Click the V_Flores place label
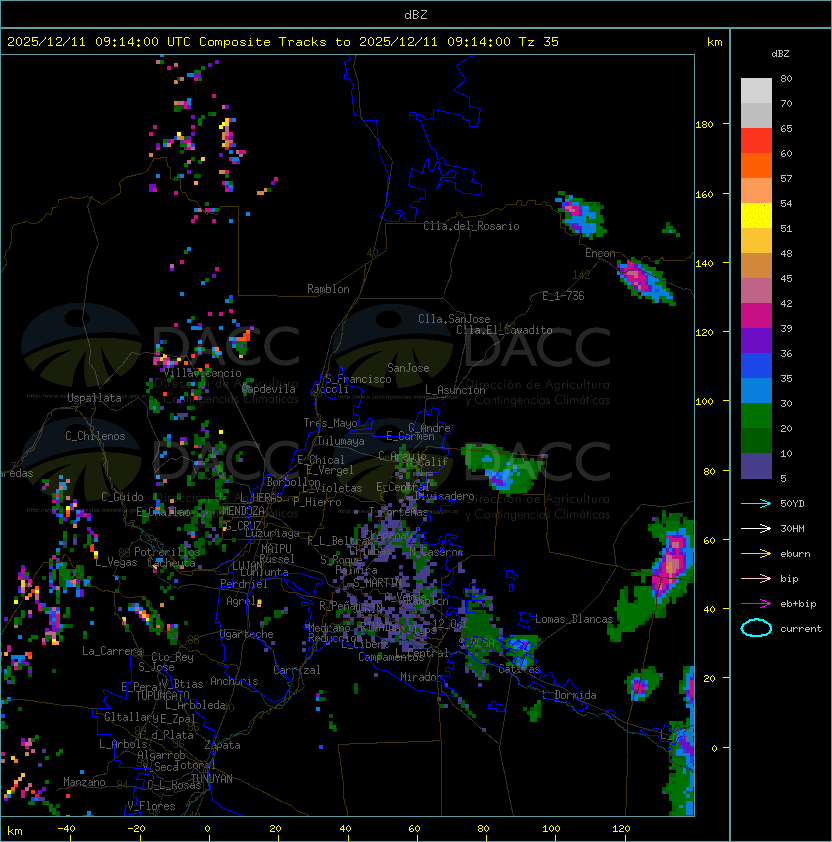 151,806
